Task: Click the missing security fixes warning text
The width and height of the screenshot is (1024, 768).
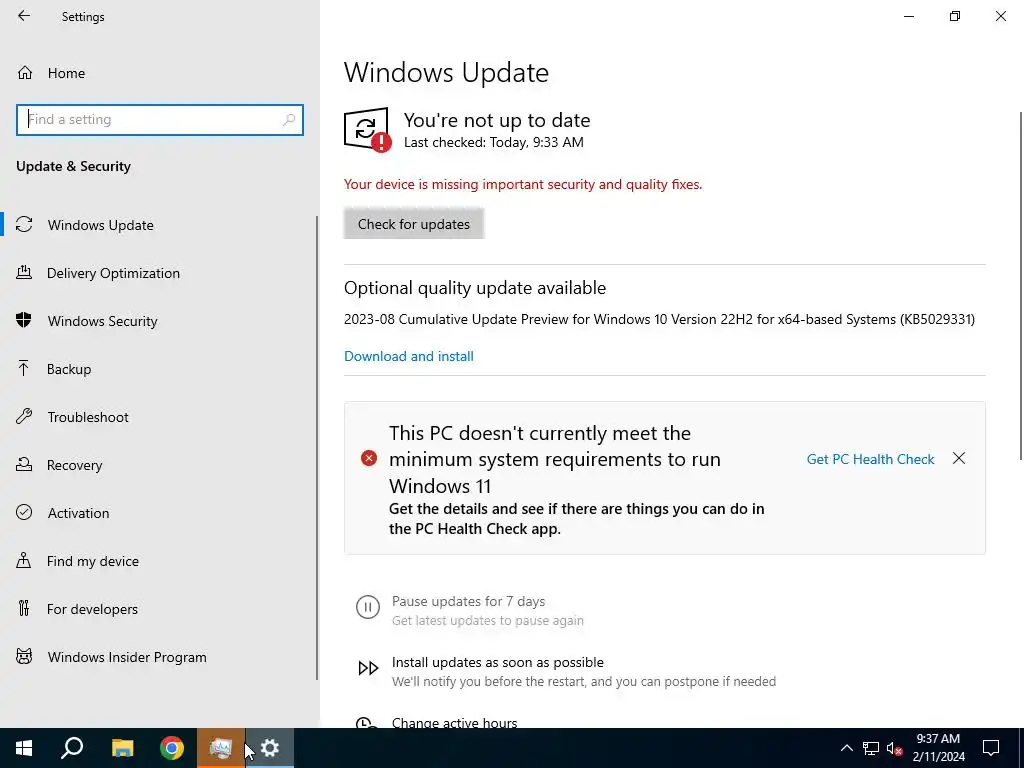Action: [523, 184]
